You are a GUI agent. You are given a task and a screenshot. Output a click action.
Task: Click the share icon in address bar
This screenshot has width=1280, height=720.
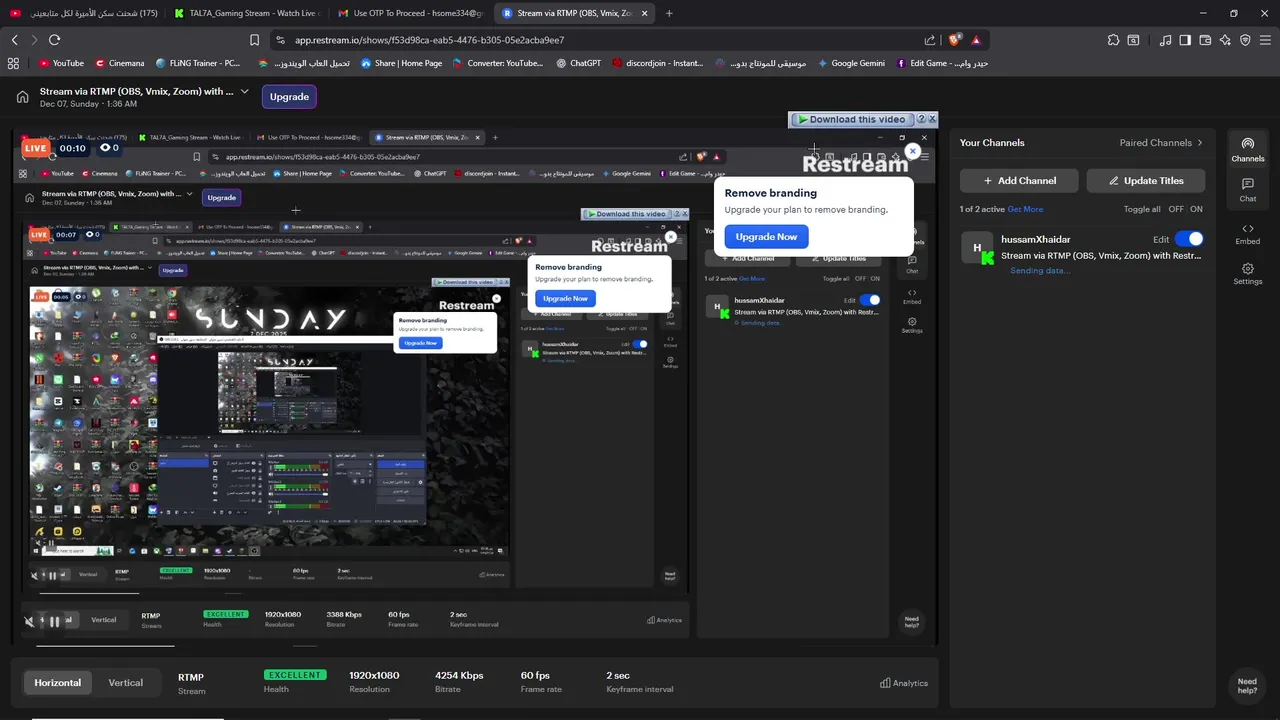pos(930,40)
